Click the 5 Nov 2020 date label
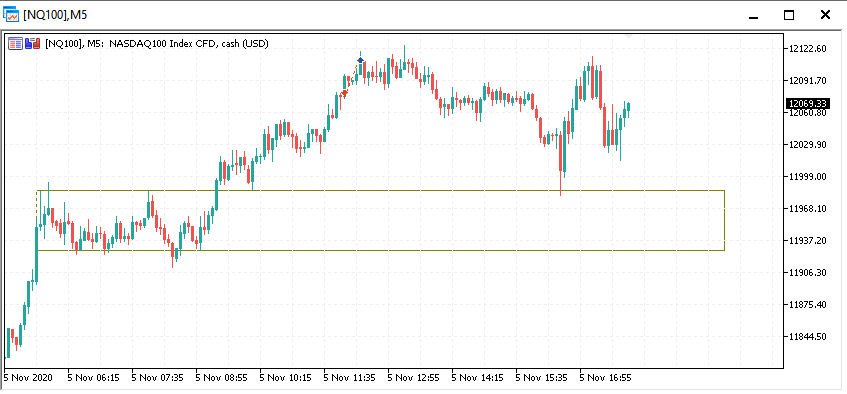 [x=28, y=377]
